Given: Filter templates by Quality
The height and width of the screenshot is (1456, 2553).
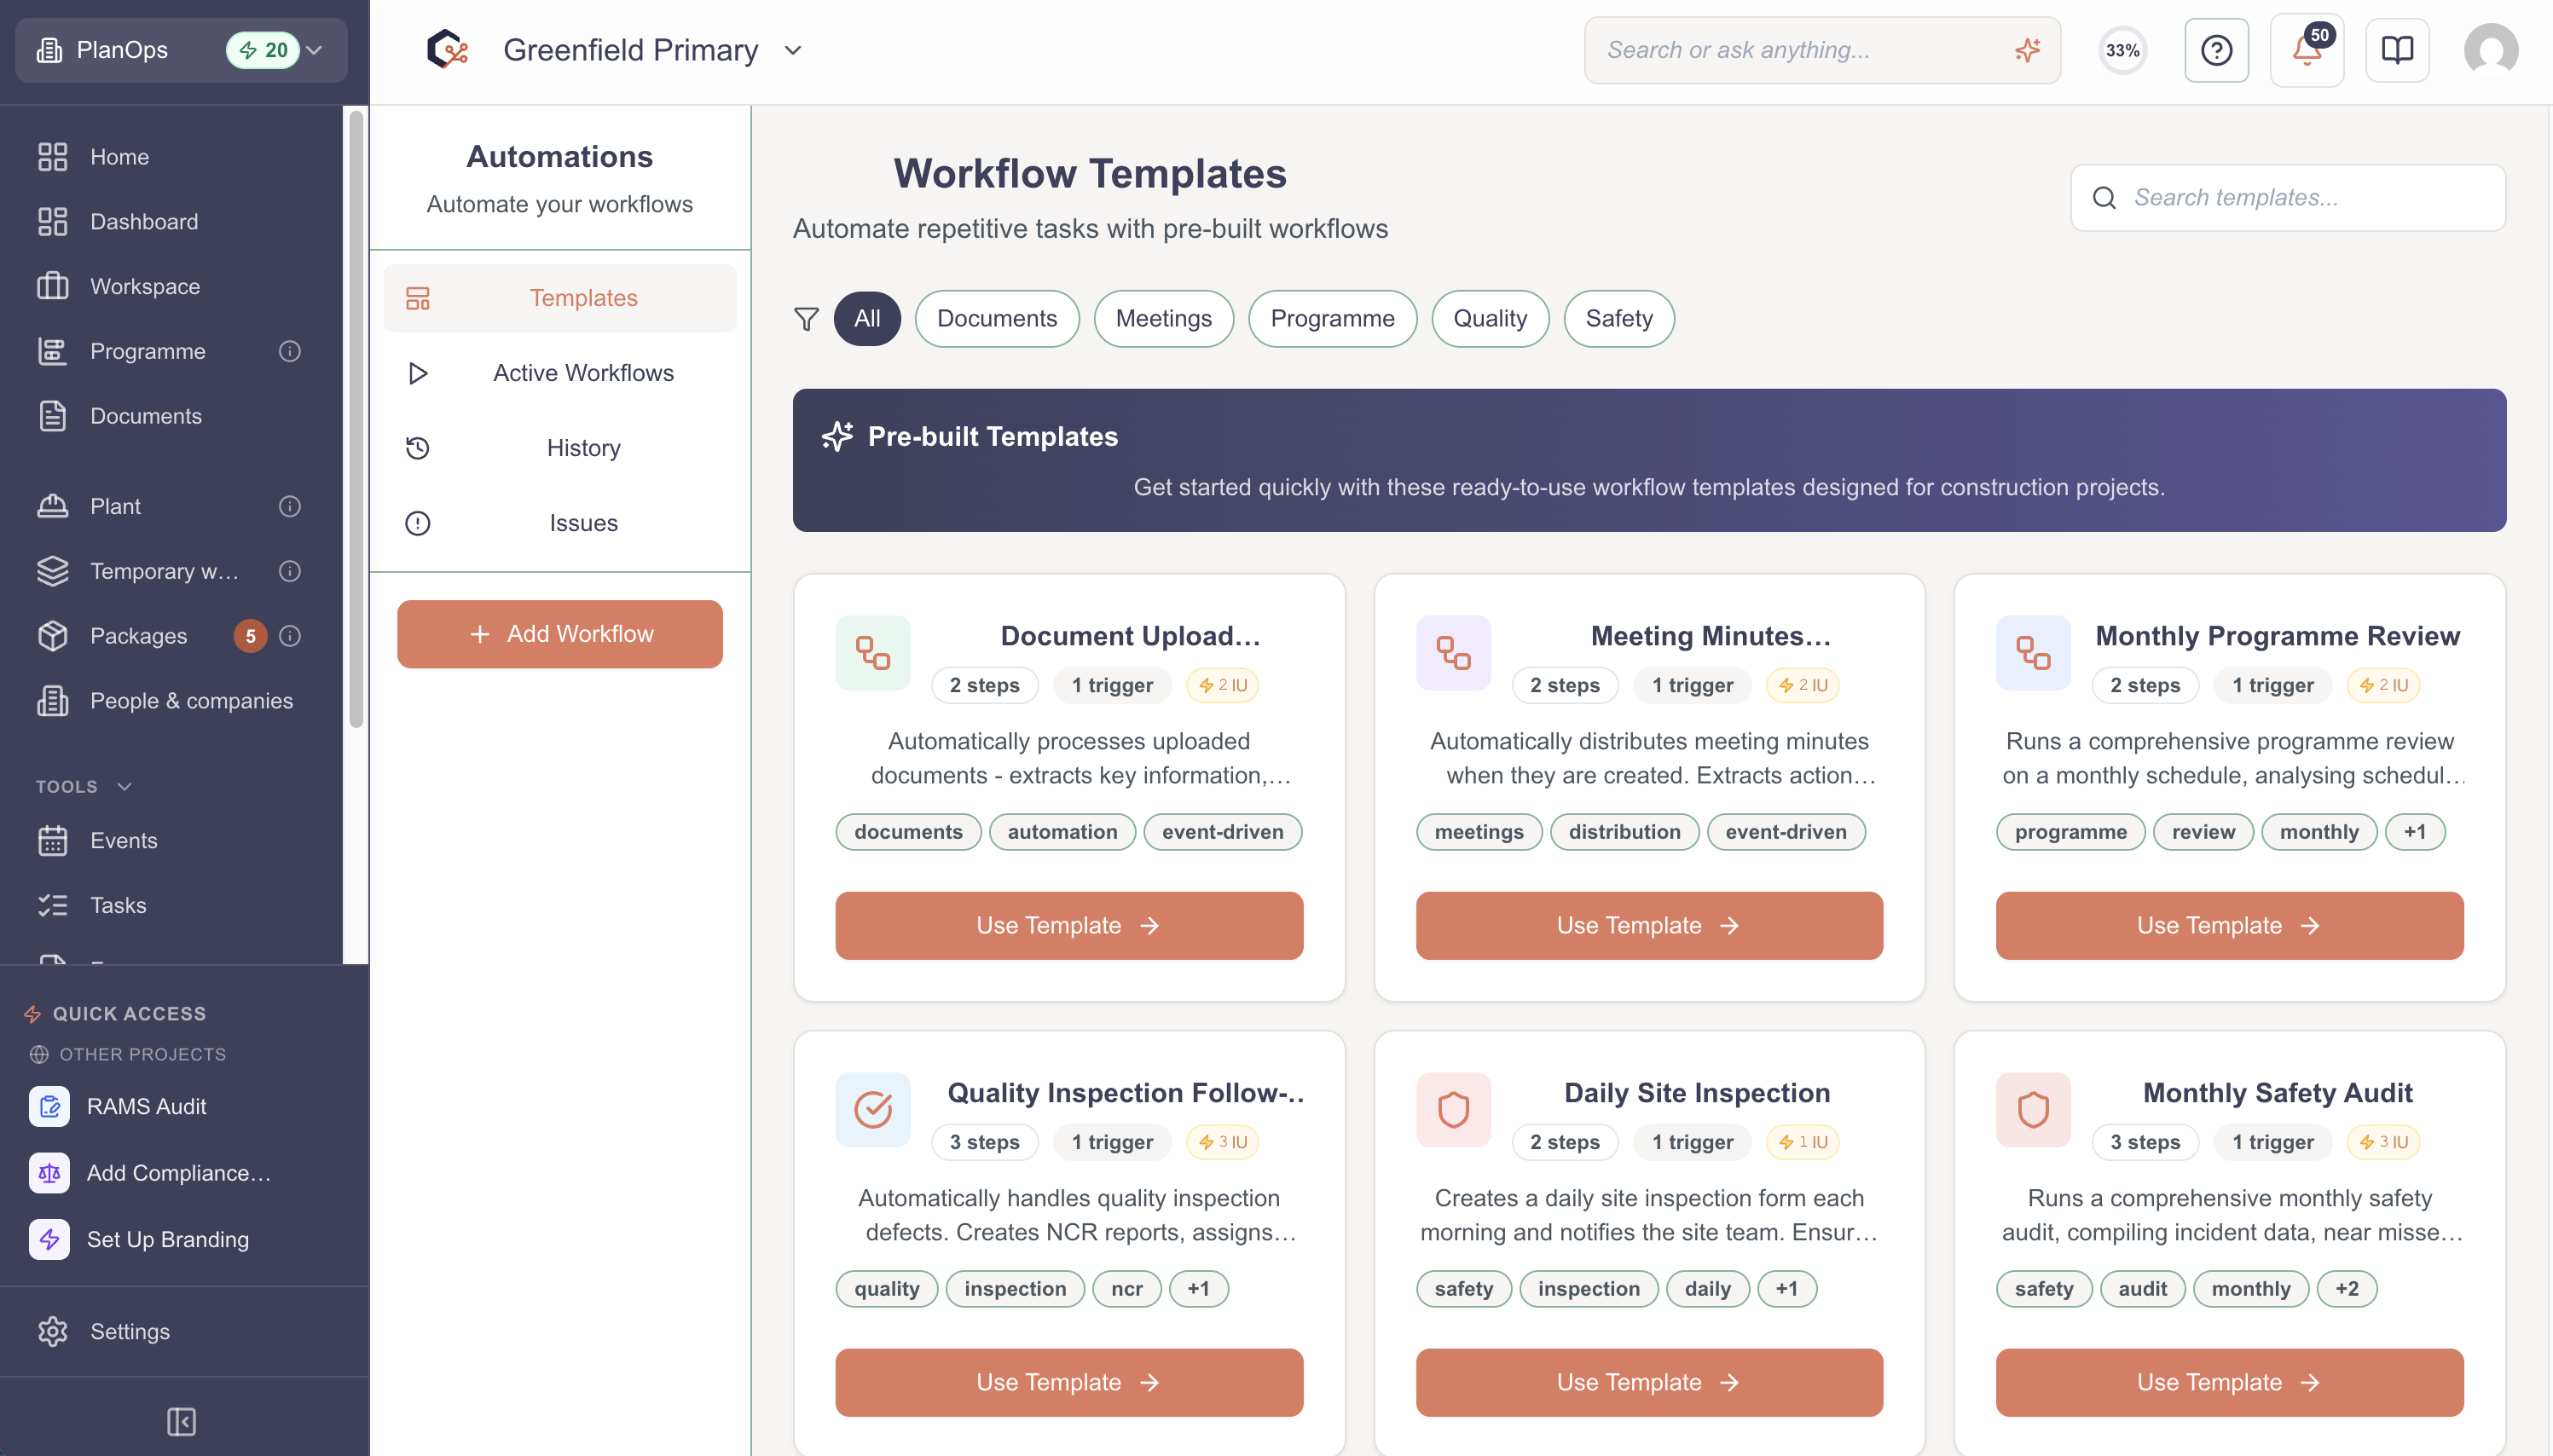Looking at the screenshot, I should pos(1490,319).
